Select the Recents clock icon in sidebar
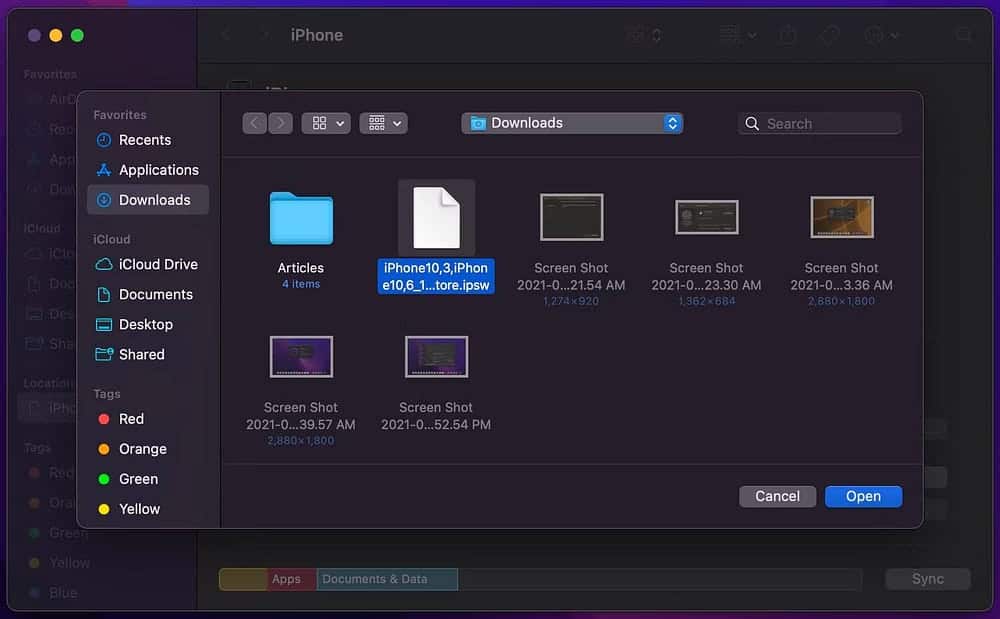Image resolution: width=1000 pixels, height=619 pixels. [103, 140]
